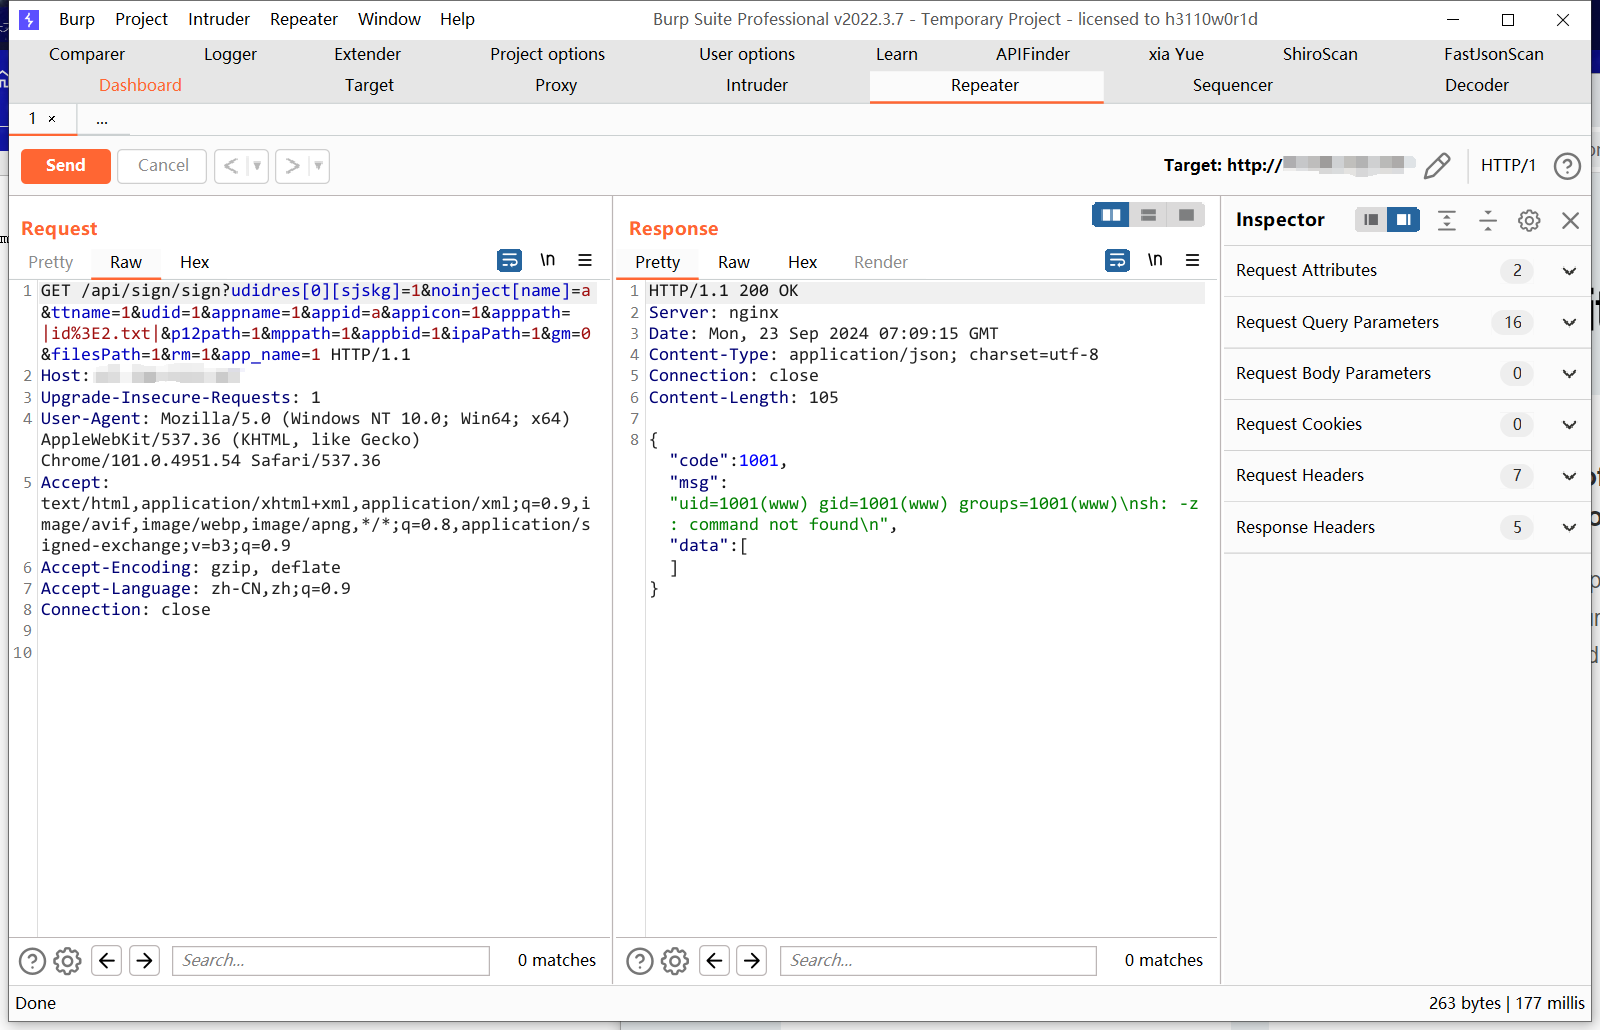1600x1030 pixels.
Task: Open the Help menu
Action: [457, 19]
